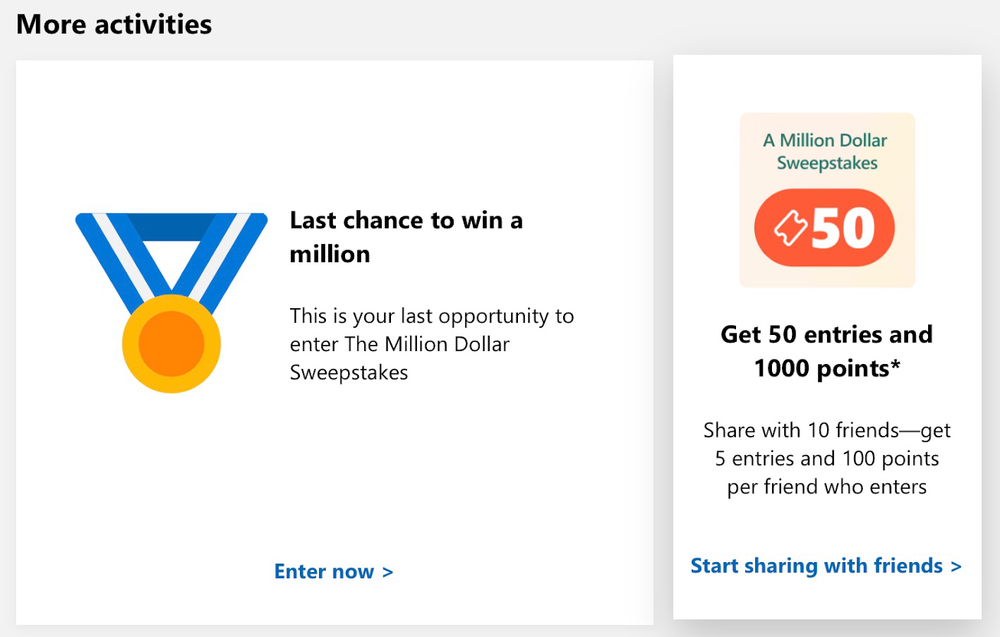Viewport: 1000px width, 637px height.
Task: Select the cream-colored sweepstakes emblem tile
Action: [827, 200]
